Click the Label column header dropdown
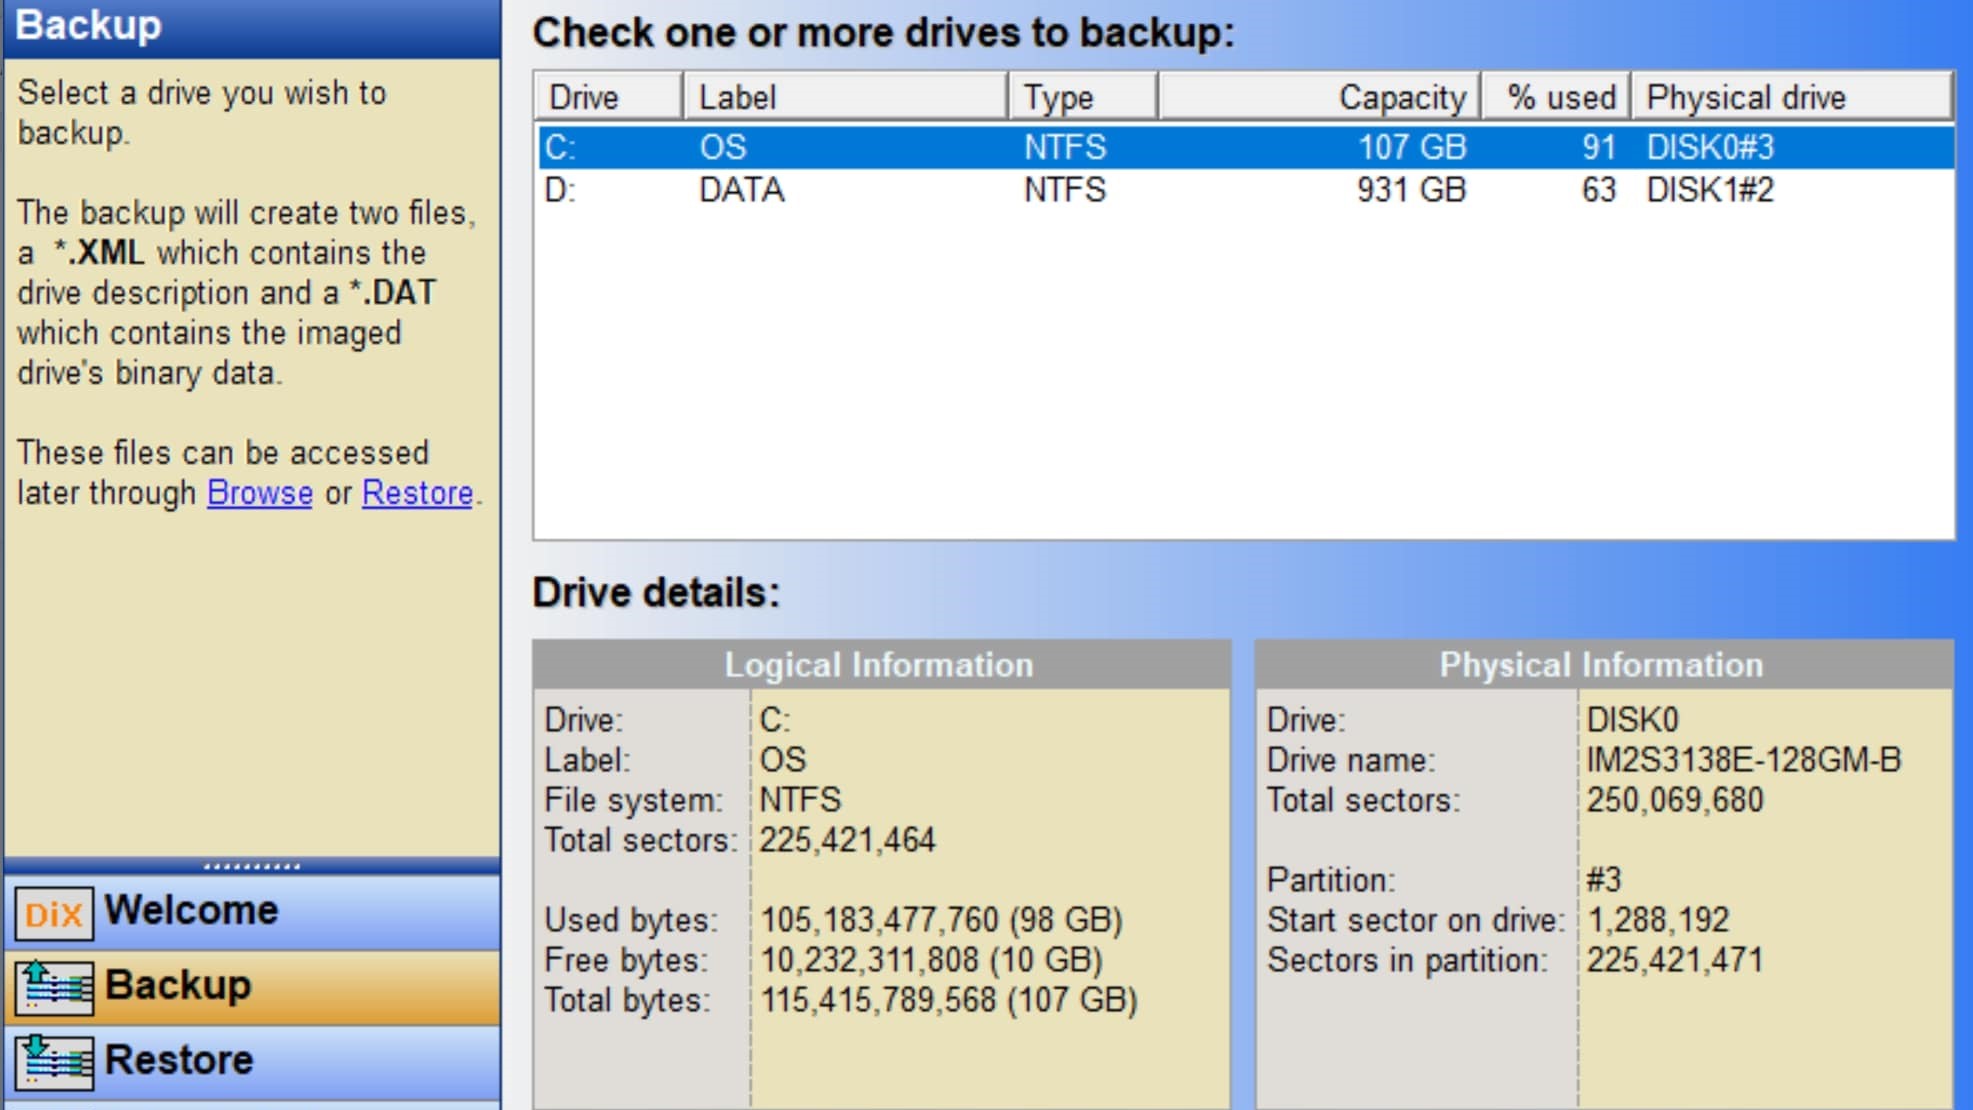 (843, 98)
